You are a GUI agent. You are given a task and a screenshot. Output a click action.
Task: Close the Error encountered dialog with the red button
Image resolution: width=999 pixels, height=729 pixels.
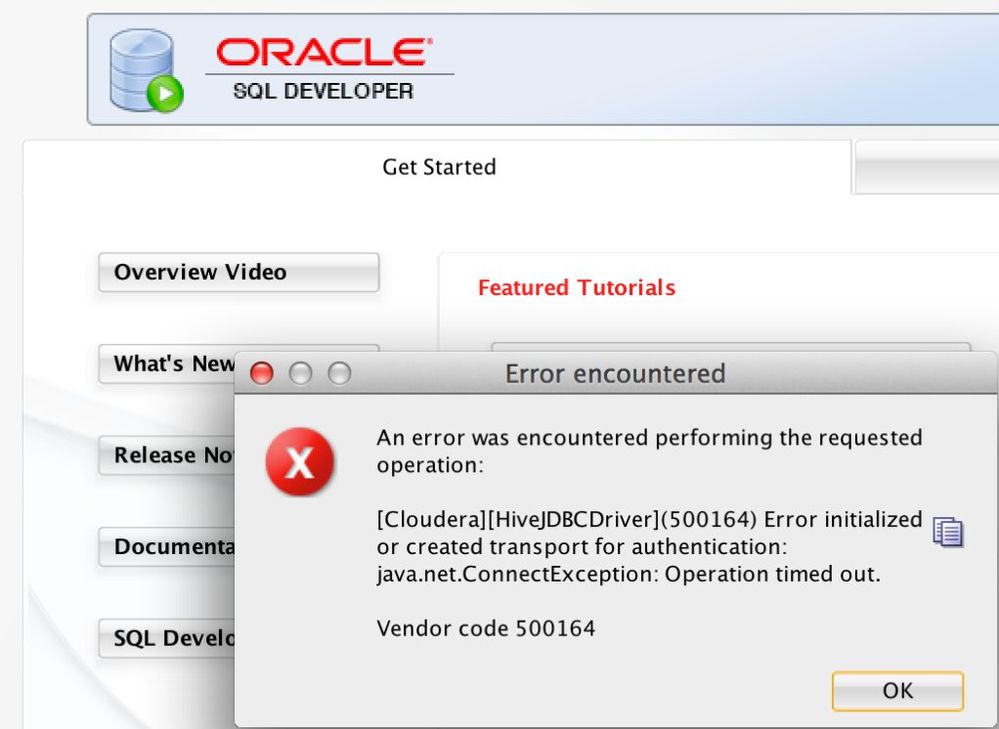[x=261, y=374]
